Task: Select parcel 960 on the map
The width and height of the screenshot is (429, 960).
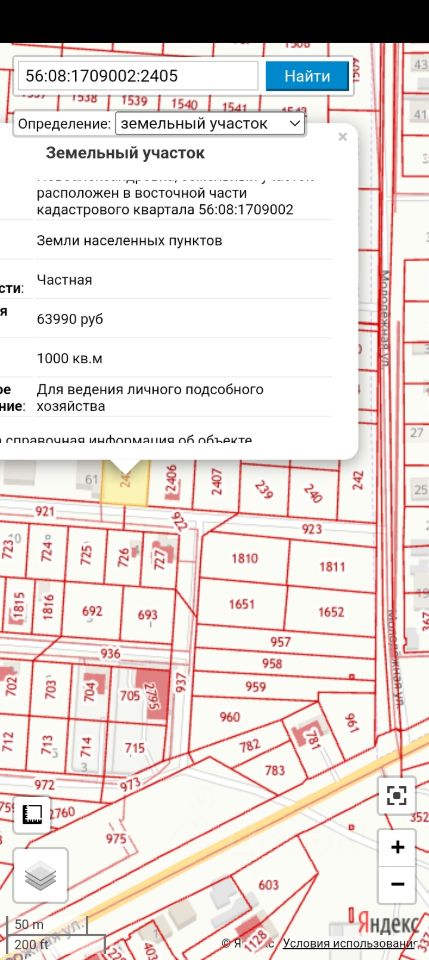Action: [229, 716]
